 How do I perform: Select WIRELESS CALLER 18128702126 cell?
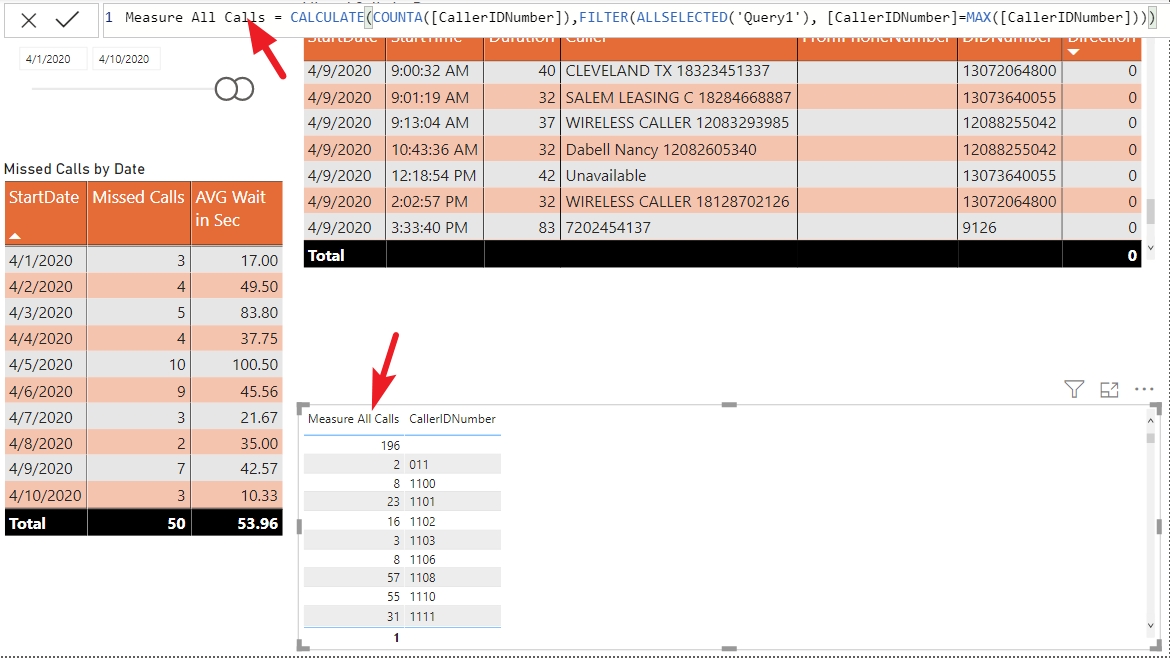point(678,201)
